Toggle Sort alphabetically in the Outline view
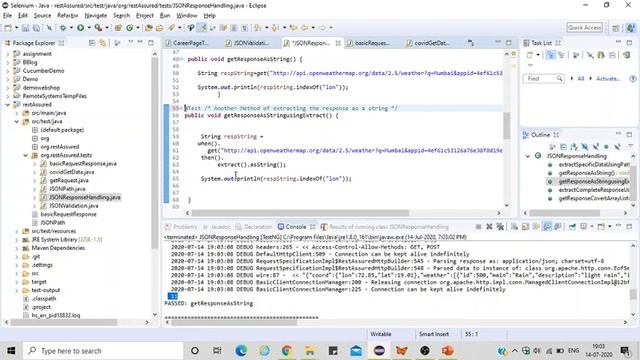 tap(574, 147)
